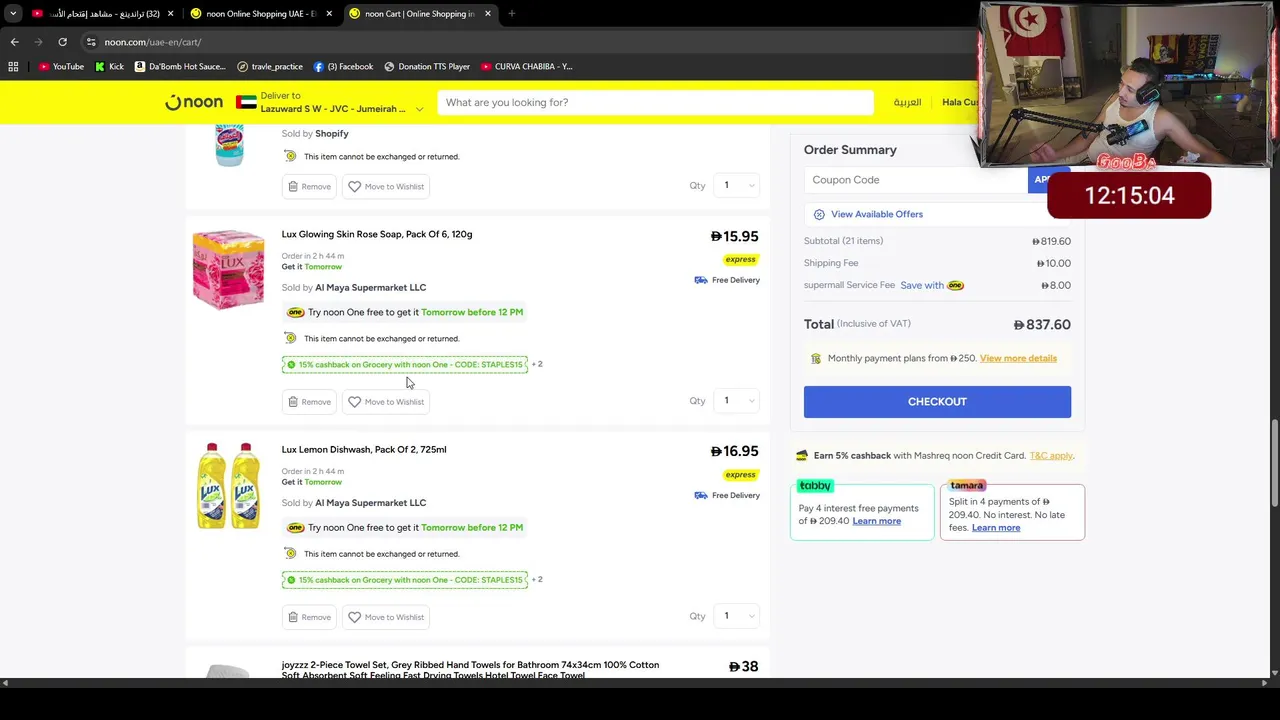The width and height of the screenshot is (1280, 720).
Task: Click the CHECKOUT button
Action: click(x=937, y=402)
